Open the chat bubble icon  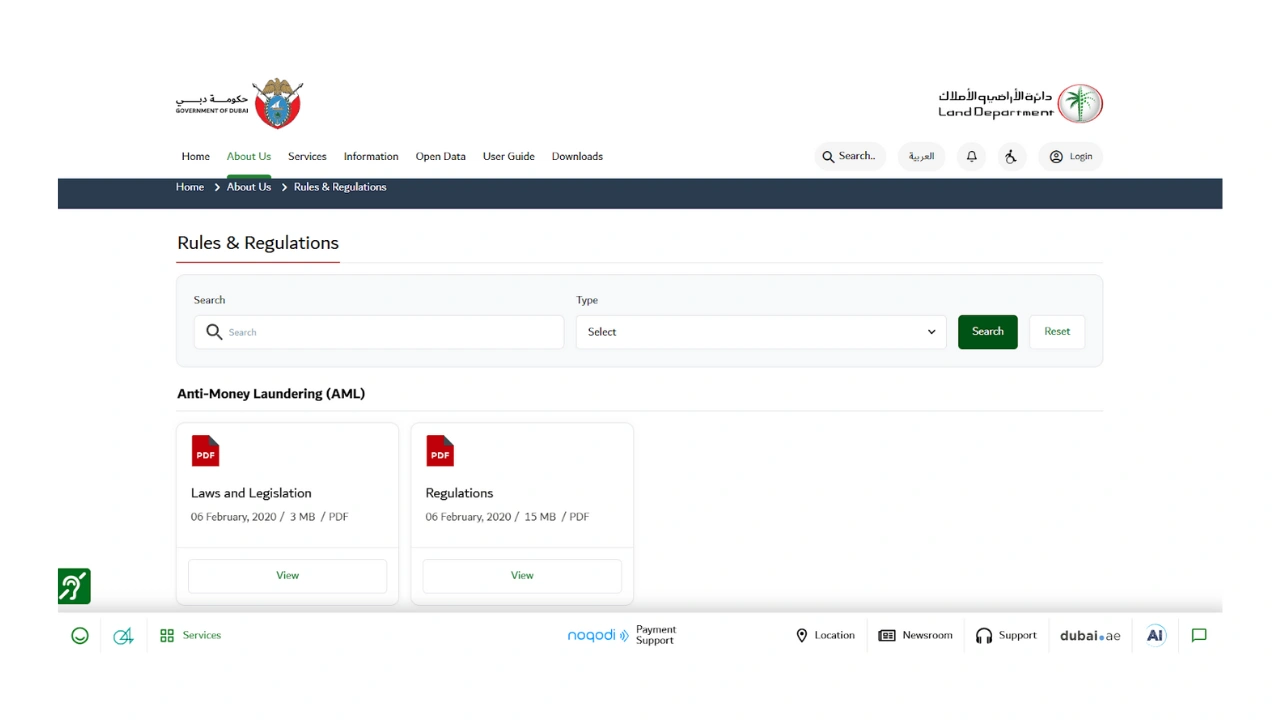coord(1199,636)
